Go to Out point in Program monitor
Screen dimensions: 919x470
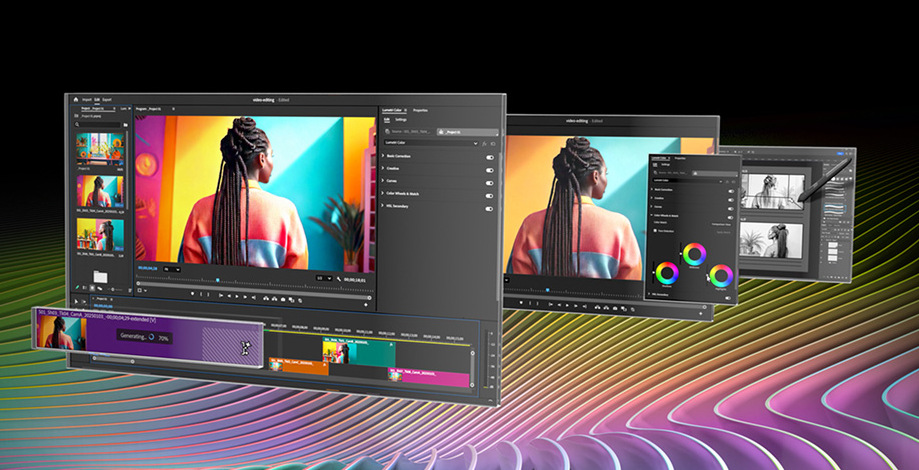click(x=254, y=298)
